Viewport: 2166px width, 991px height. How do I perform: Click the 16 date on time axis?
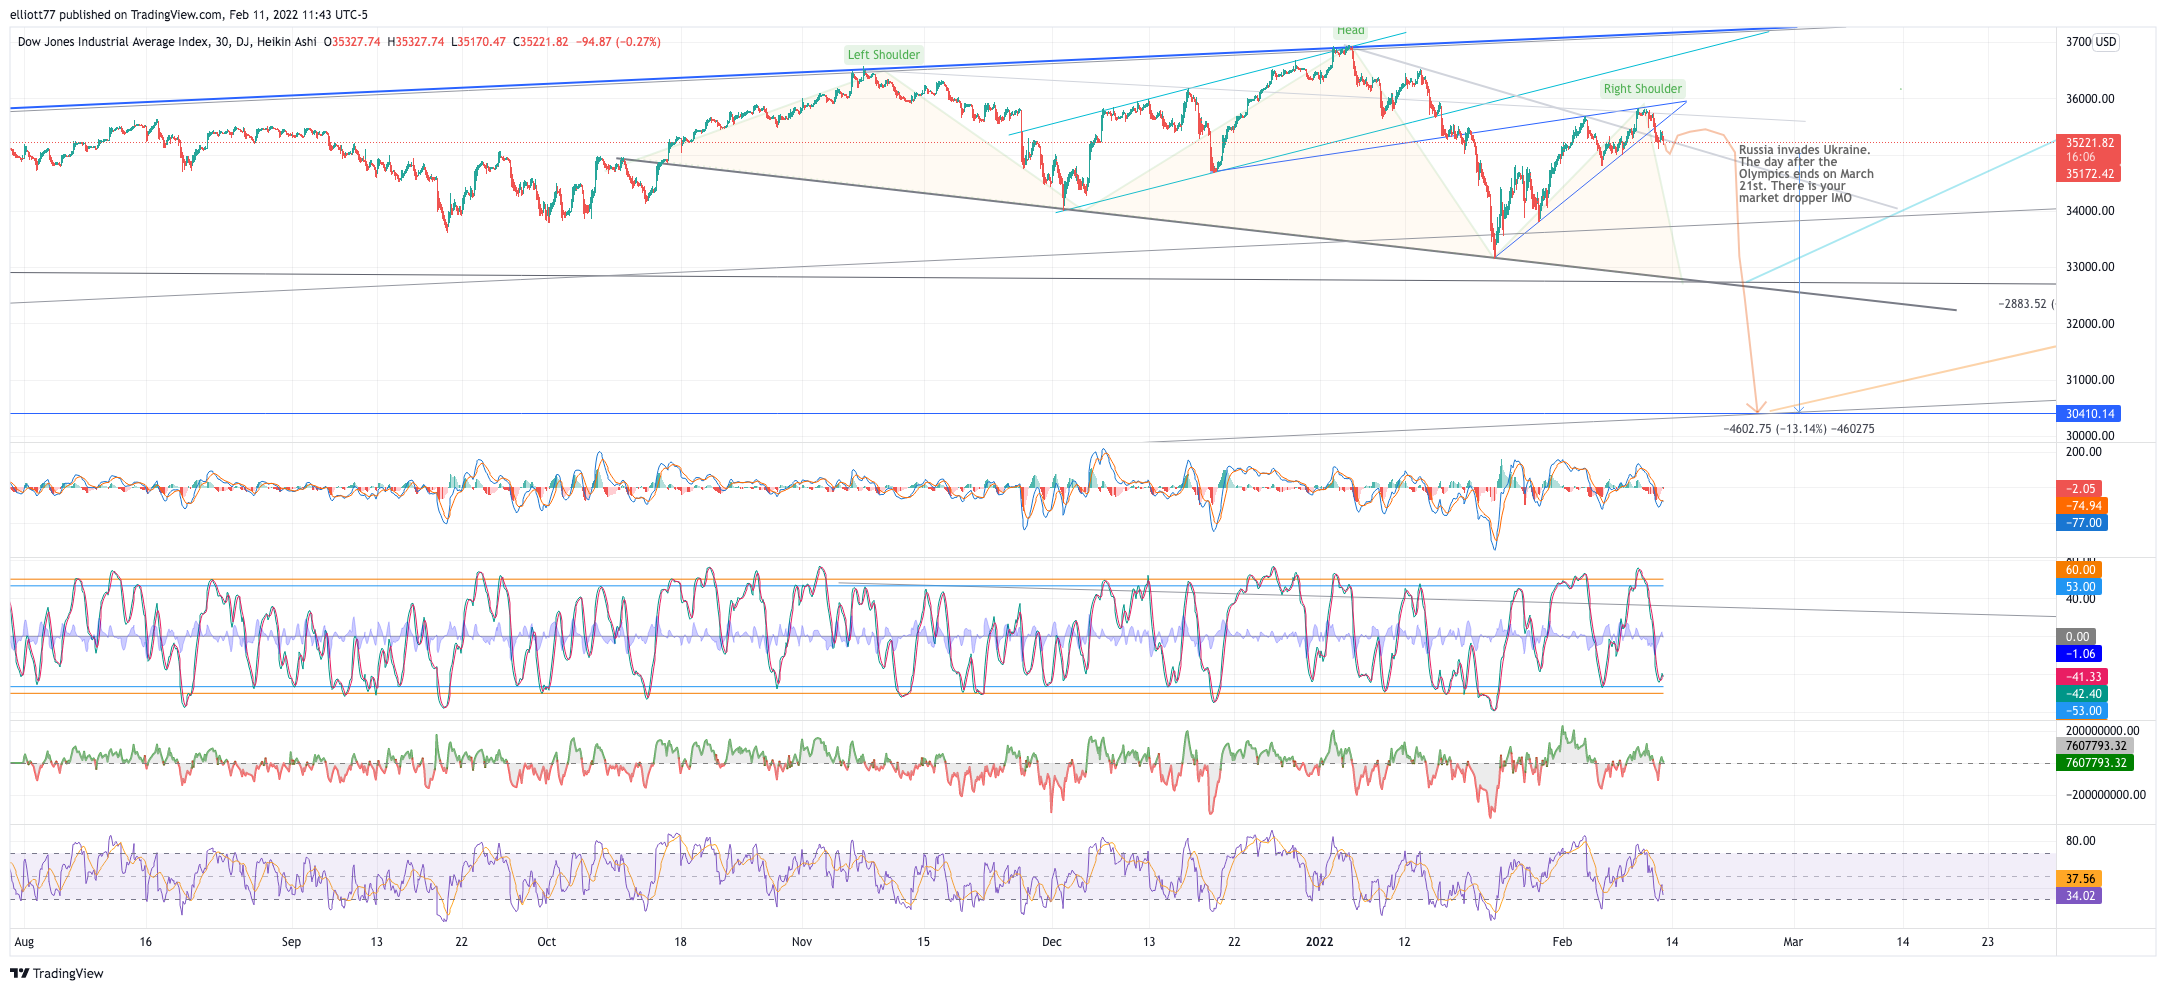[x=146, y=942]
